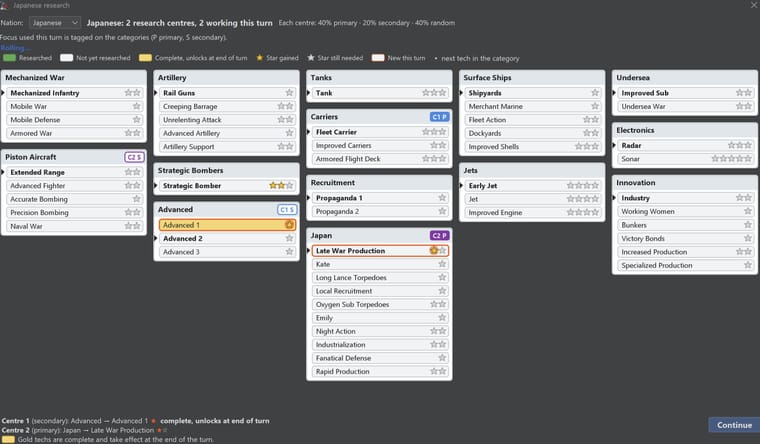Click the star next to Kate

click(442, 264)
